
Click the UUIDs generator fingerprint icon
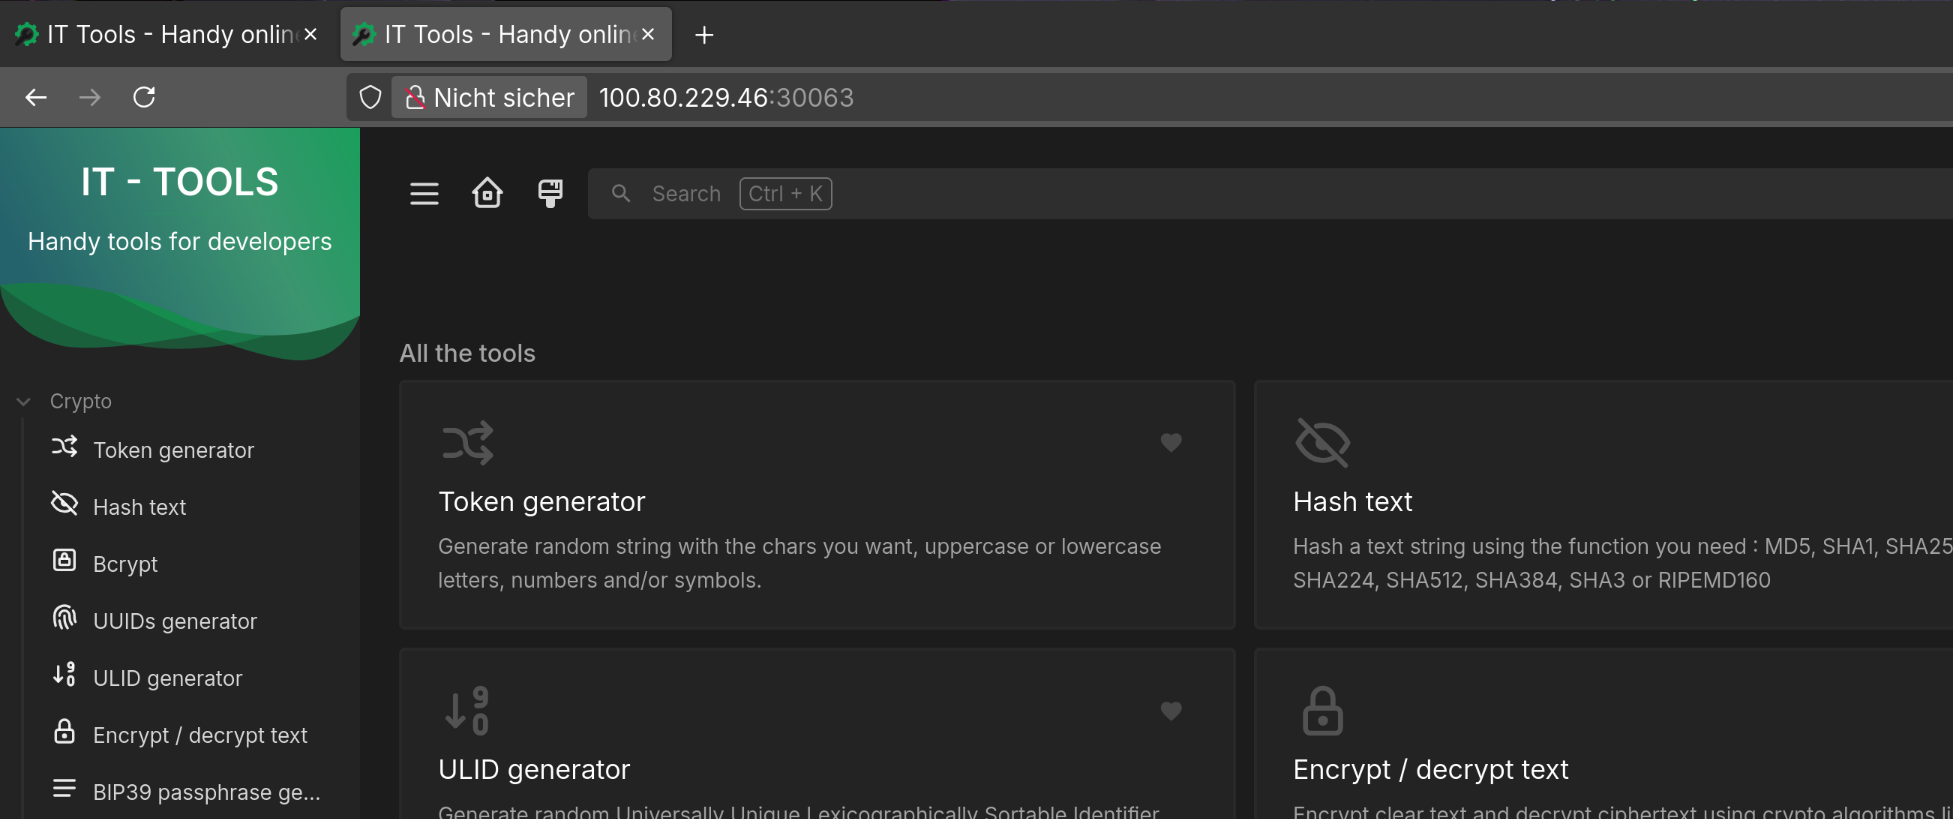pos(65,618)
